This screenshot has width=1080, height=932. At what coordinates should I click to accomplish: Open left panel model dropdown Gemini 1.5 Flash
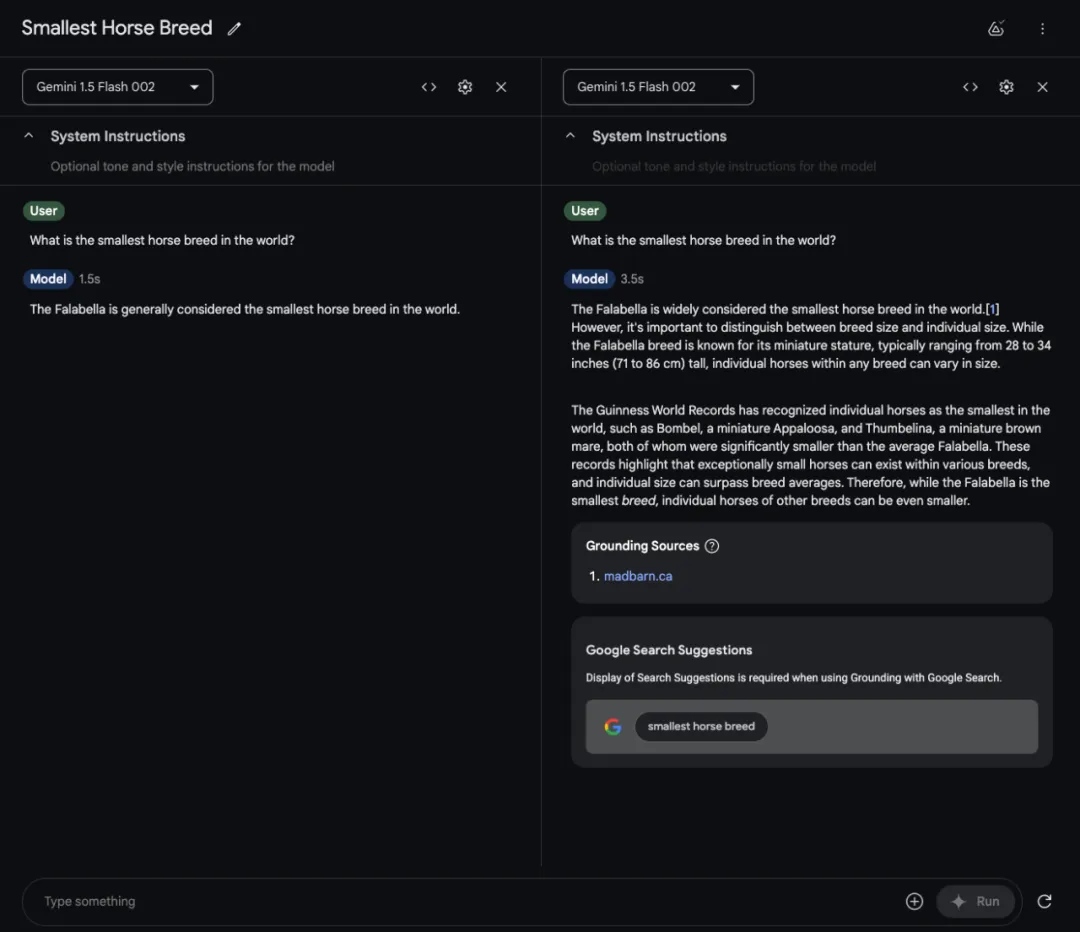[x=118, y=87]
